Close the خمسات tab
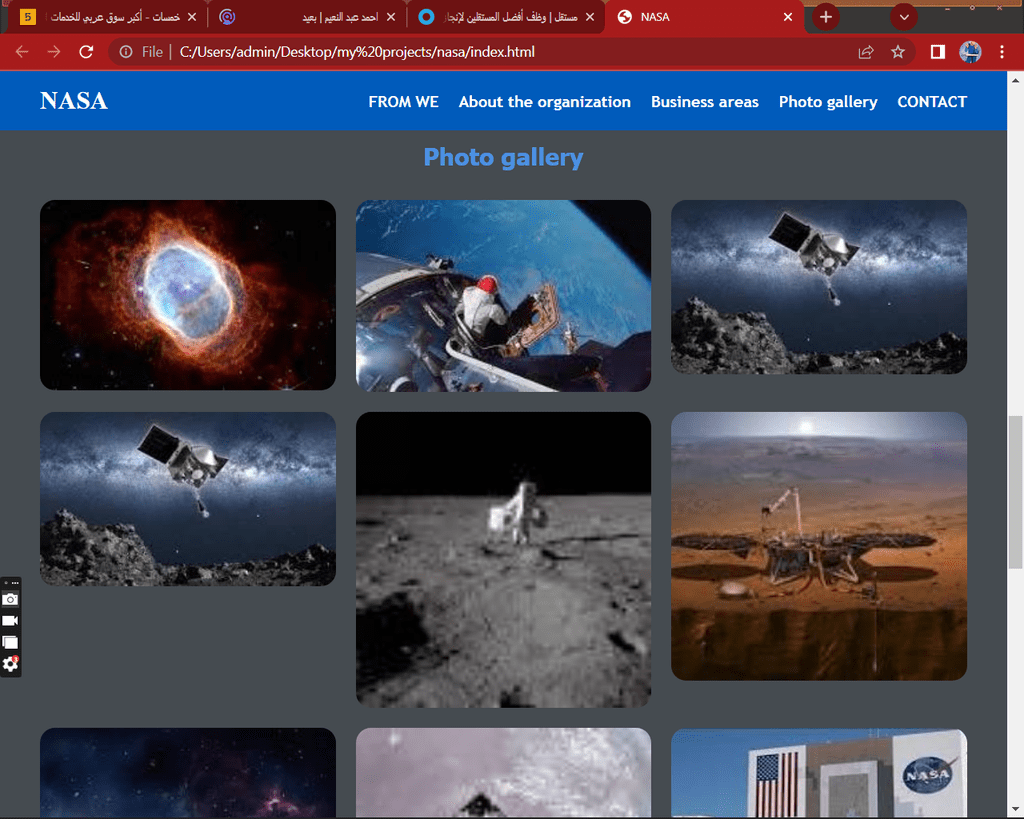This screenshot has width=1024, height=819. [192, 17]
